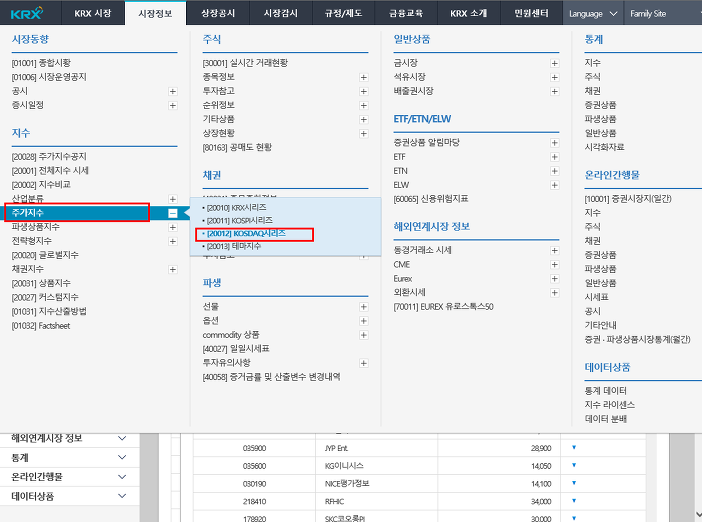Open [70011] EUREX 유로스톡스50 link

(444, 307)
